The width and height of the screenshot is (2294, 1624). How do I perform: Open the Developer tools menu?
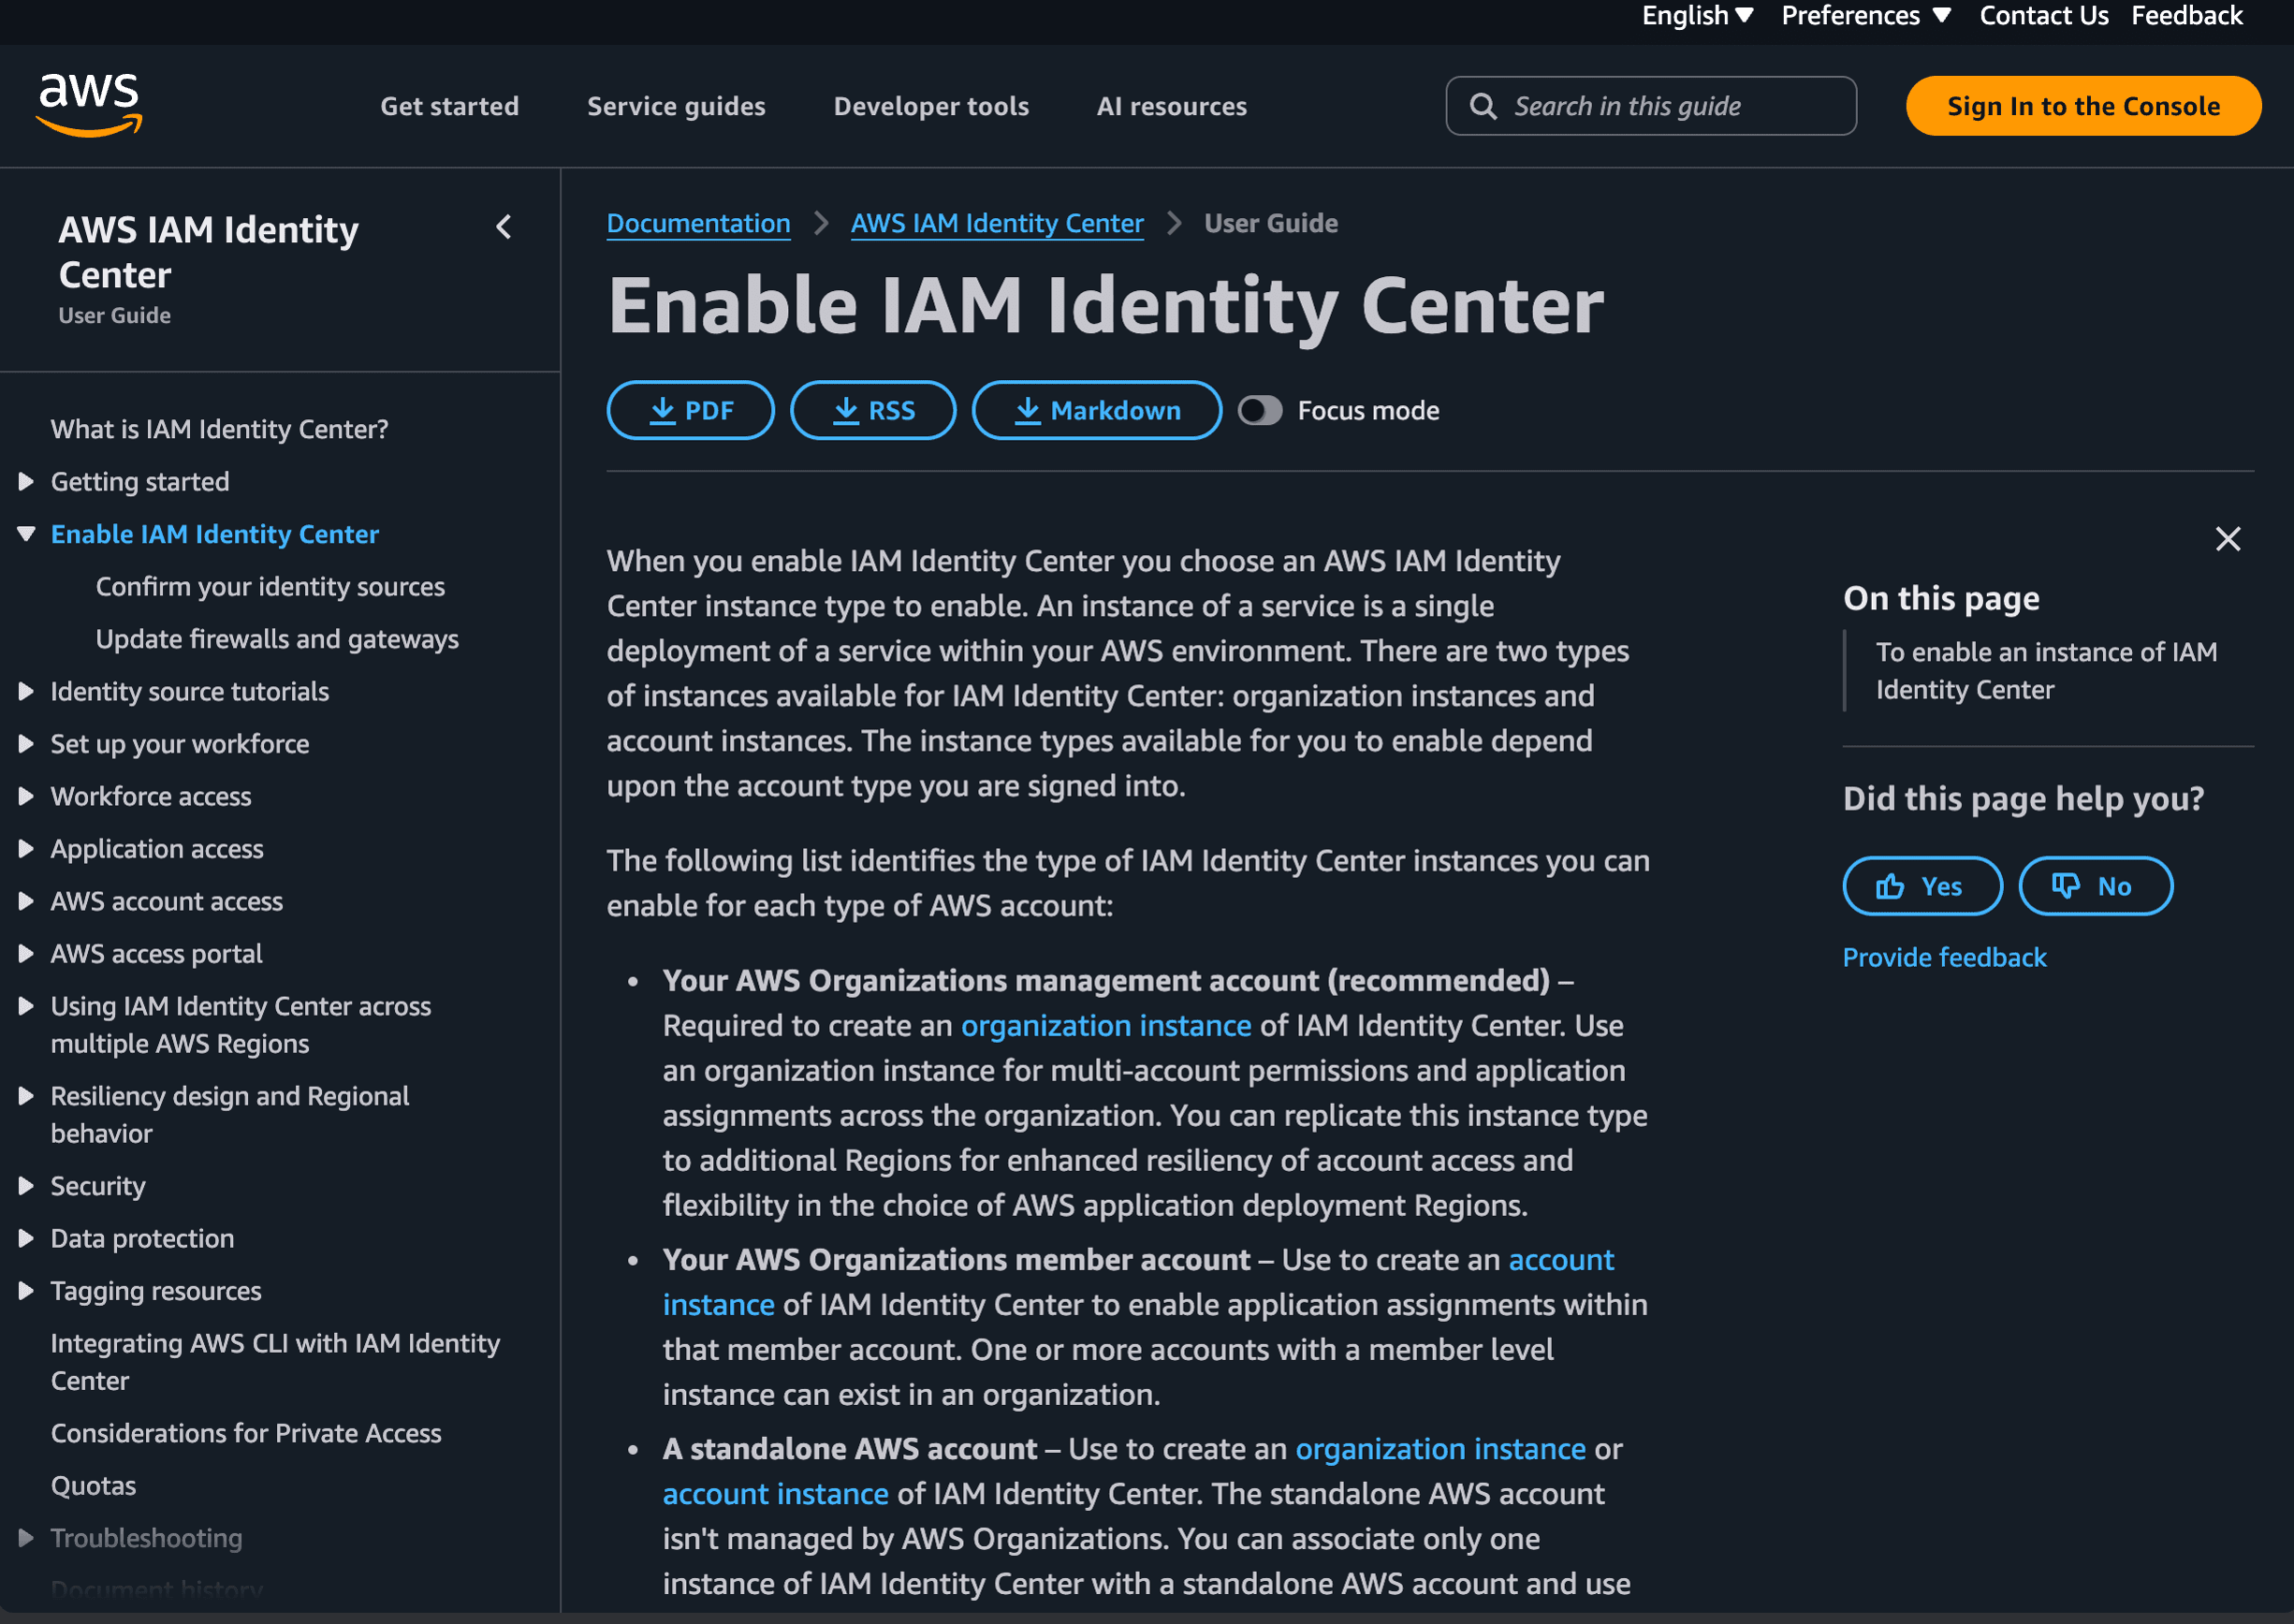coord(931,106)
